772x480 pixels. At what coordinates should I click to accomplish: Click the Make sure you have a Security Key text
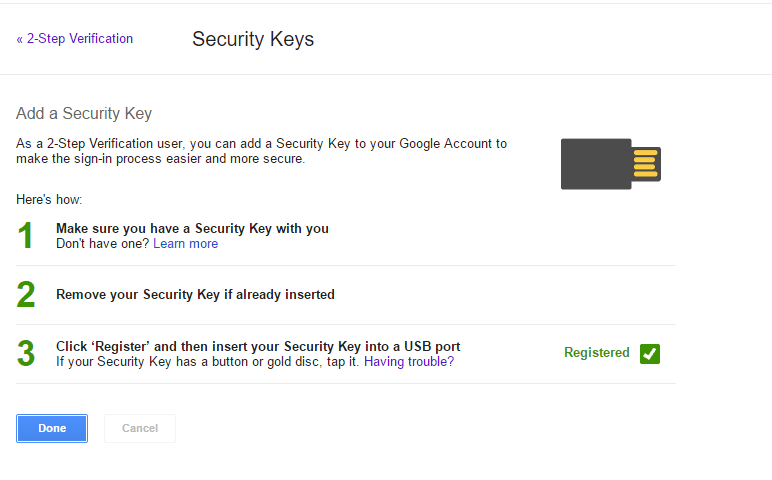193,228
